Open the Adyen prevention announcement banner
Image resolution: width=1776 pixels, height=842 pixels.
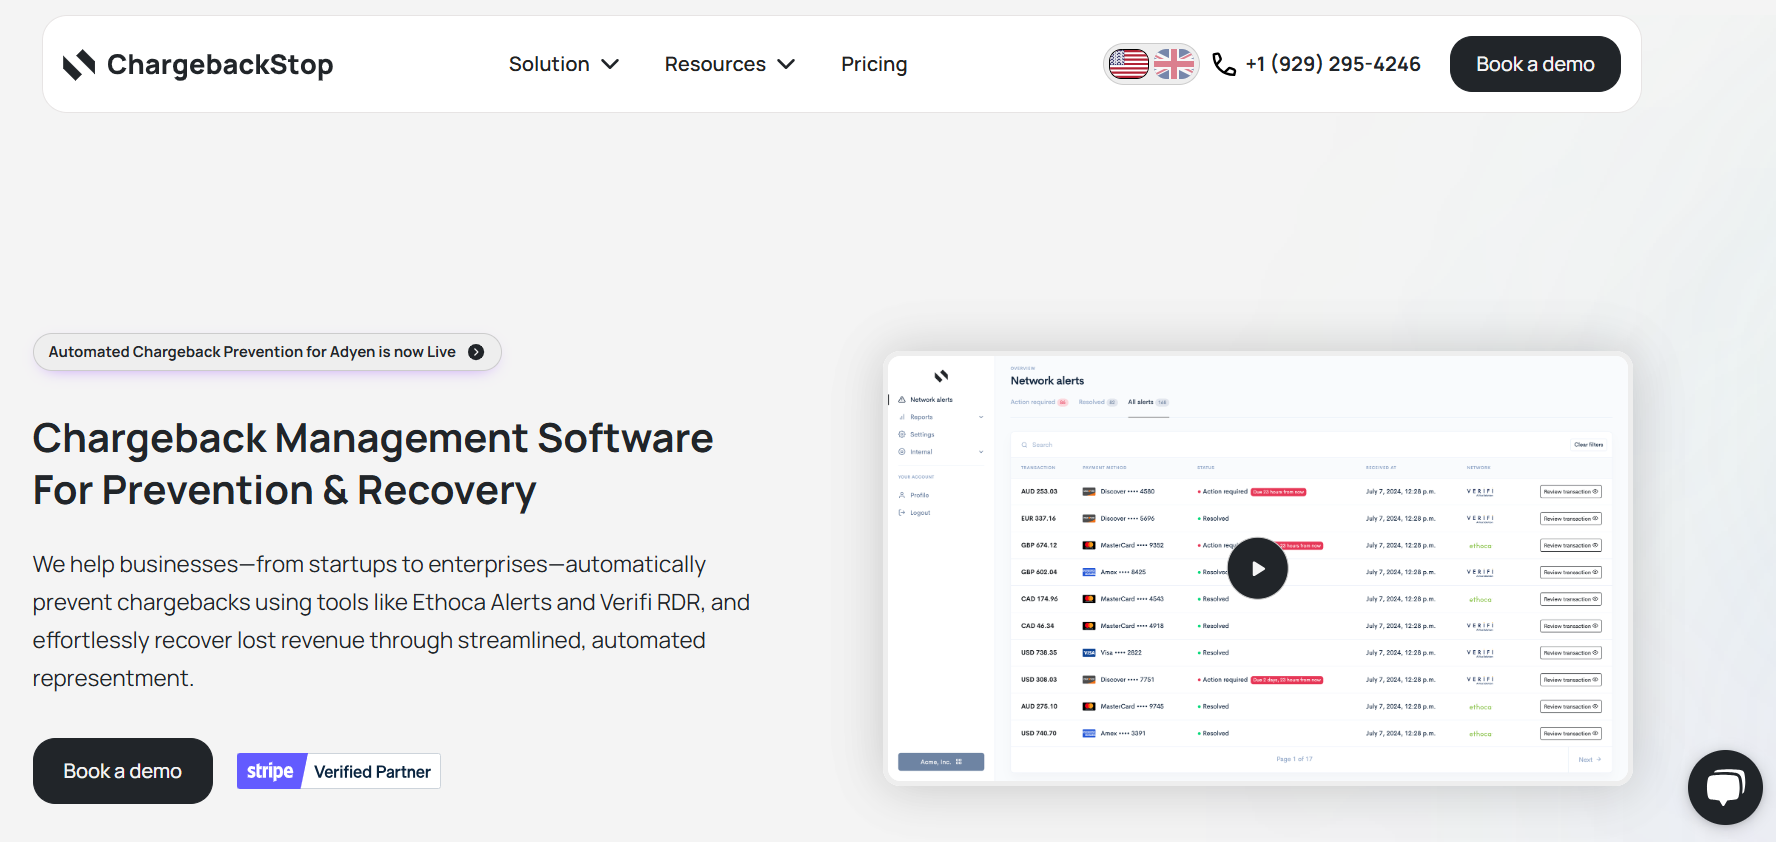(267, 352)
